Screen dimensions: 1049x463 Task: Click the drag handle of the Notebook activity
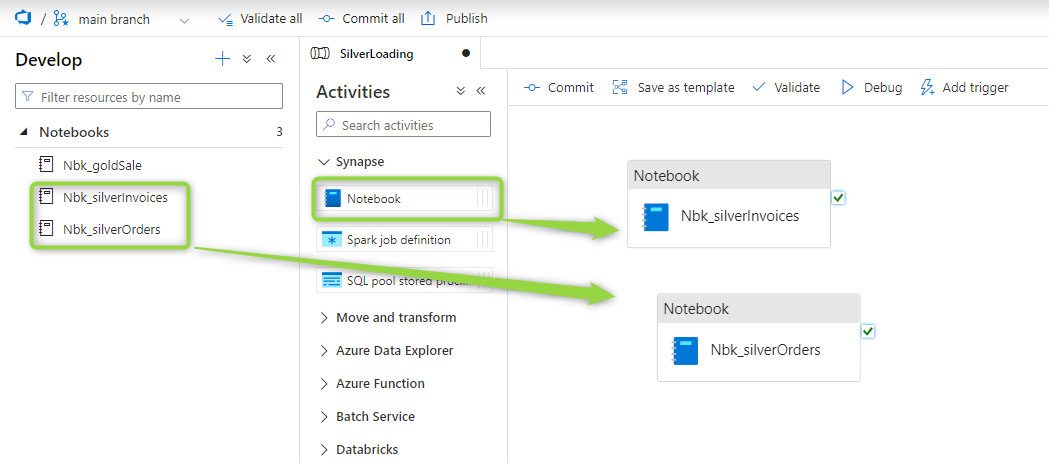tap(483, 199)
